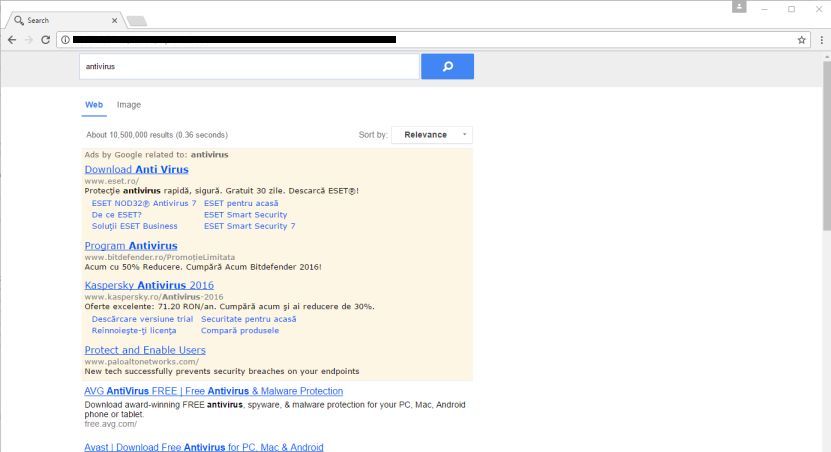The image size is (831, 452).
Task: Switch to the Web results tab
Action: coord(94,104)
